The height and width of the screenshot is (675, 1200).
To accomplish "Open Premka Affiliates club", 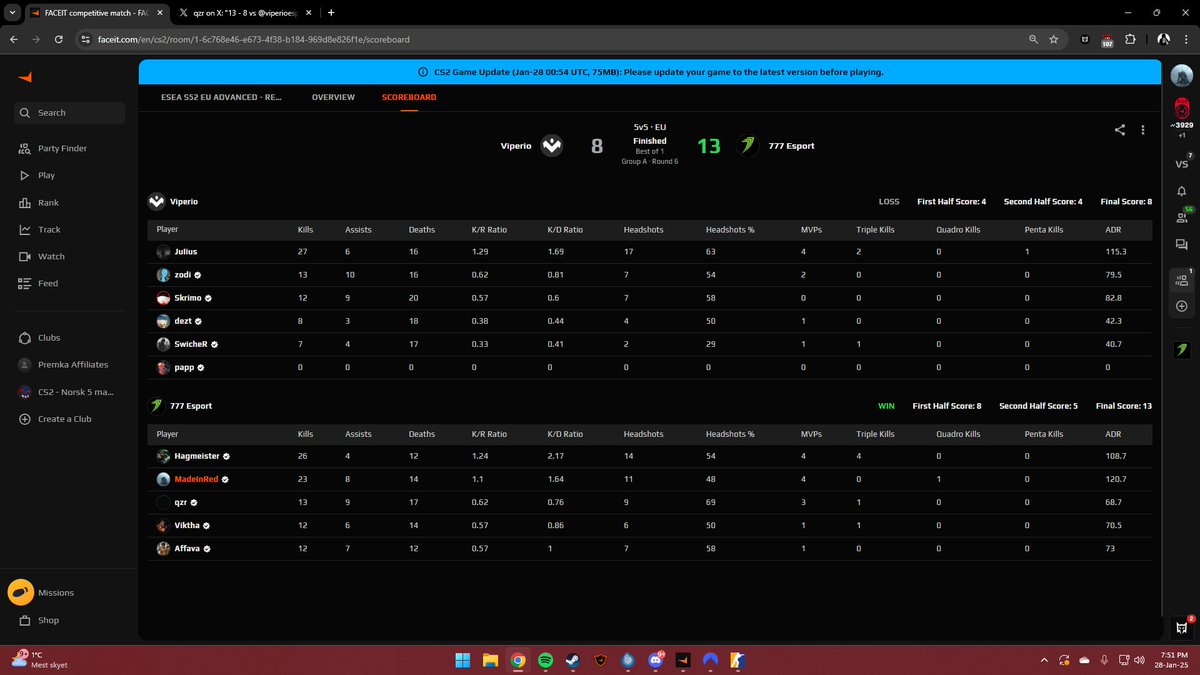I will (x=63, y=365).
